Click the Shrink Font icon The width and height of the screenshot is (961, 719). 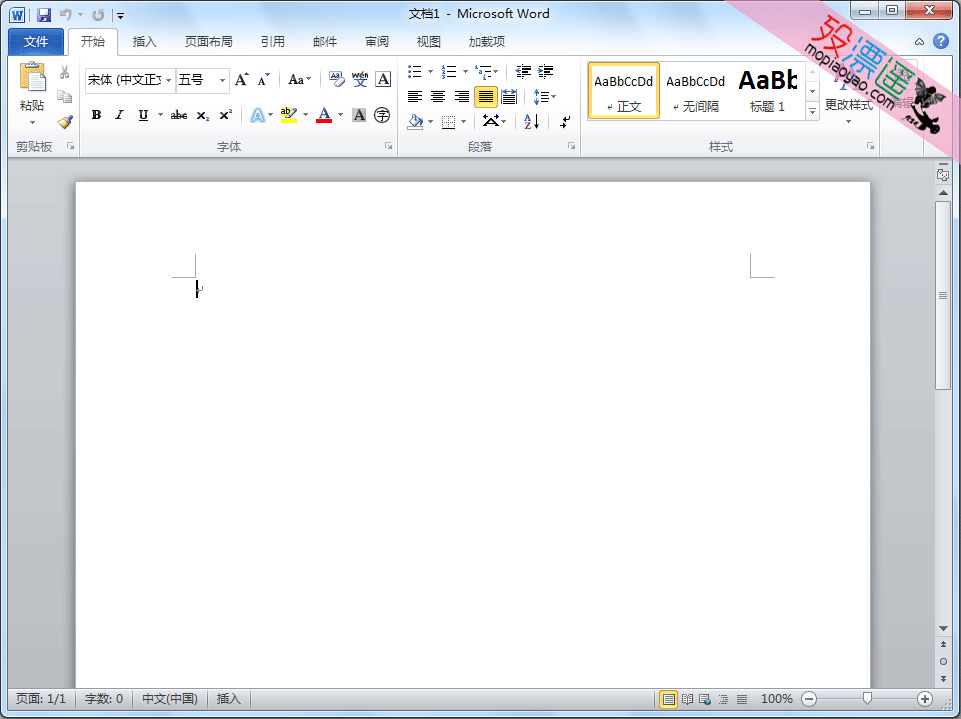264,80
